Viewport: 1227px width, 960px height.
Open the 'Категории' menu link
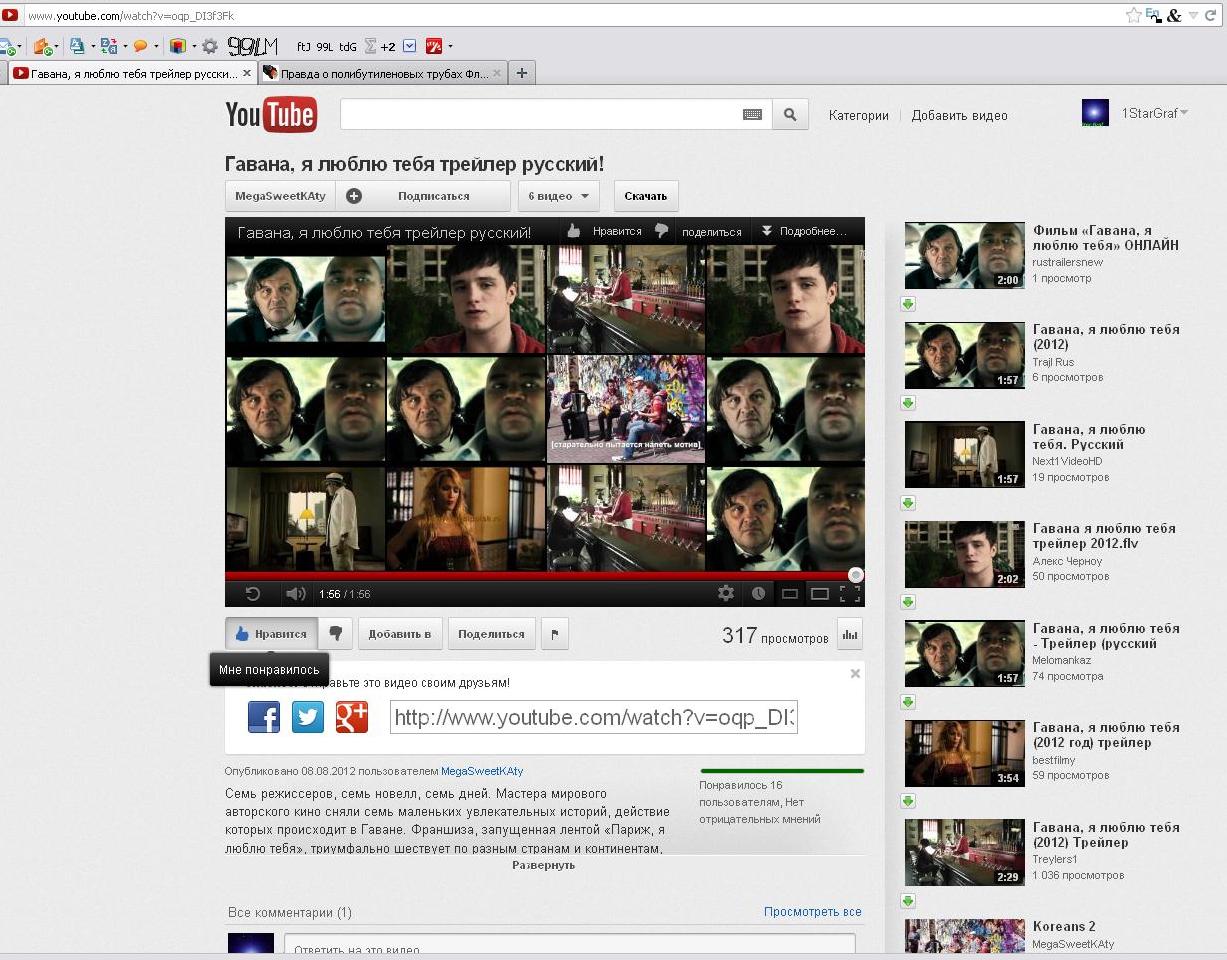[x=858, y=115]
